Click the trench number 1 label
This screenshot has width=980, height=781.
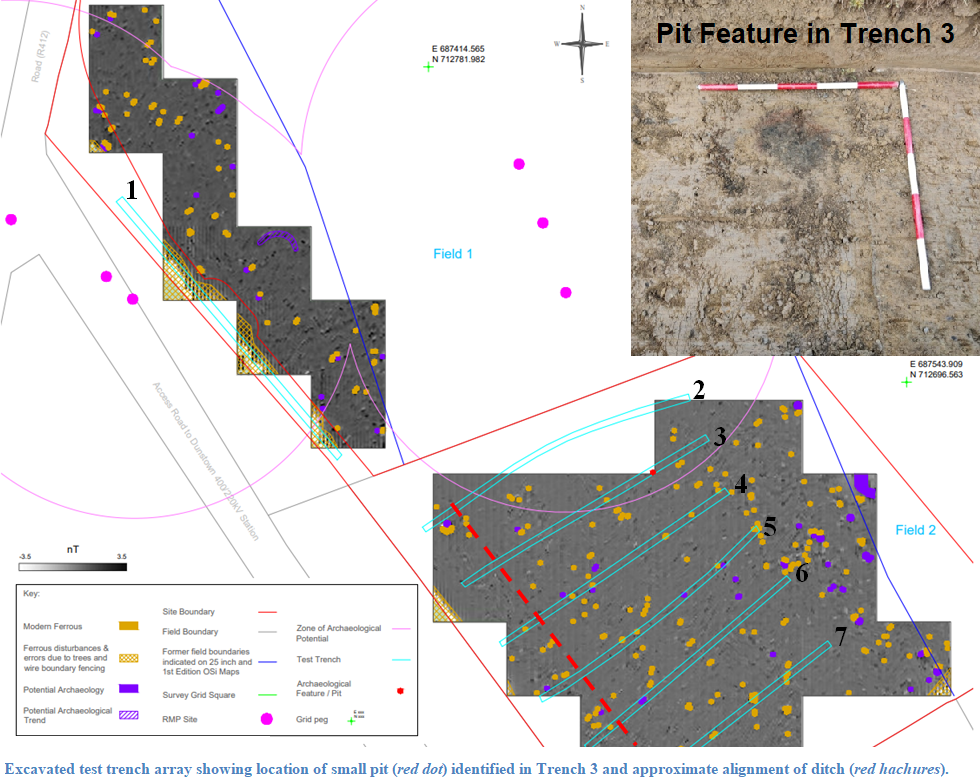131,186
